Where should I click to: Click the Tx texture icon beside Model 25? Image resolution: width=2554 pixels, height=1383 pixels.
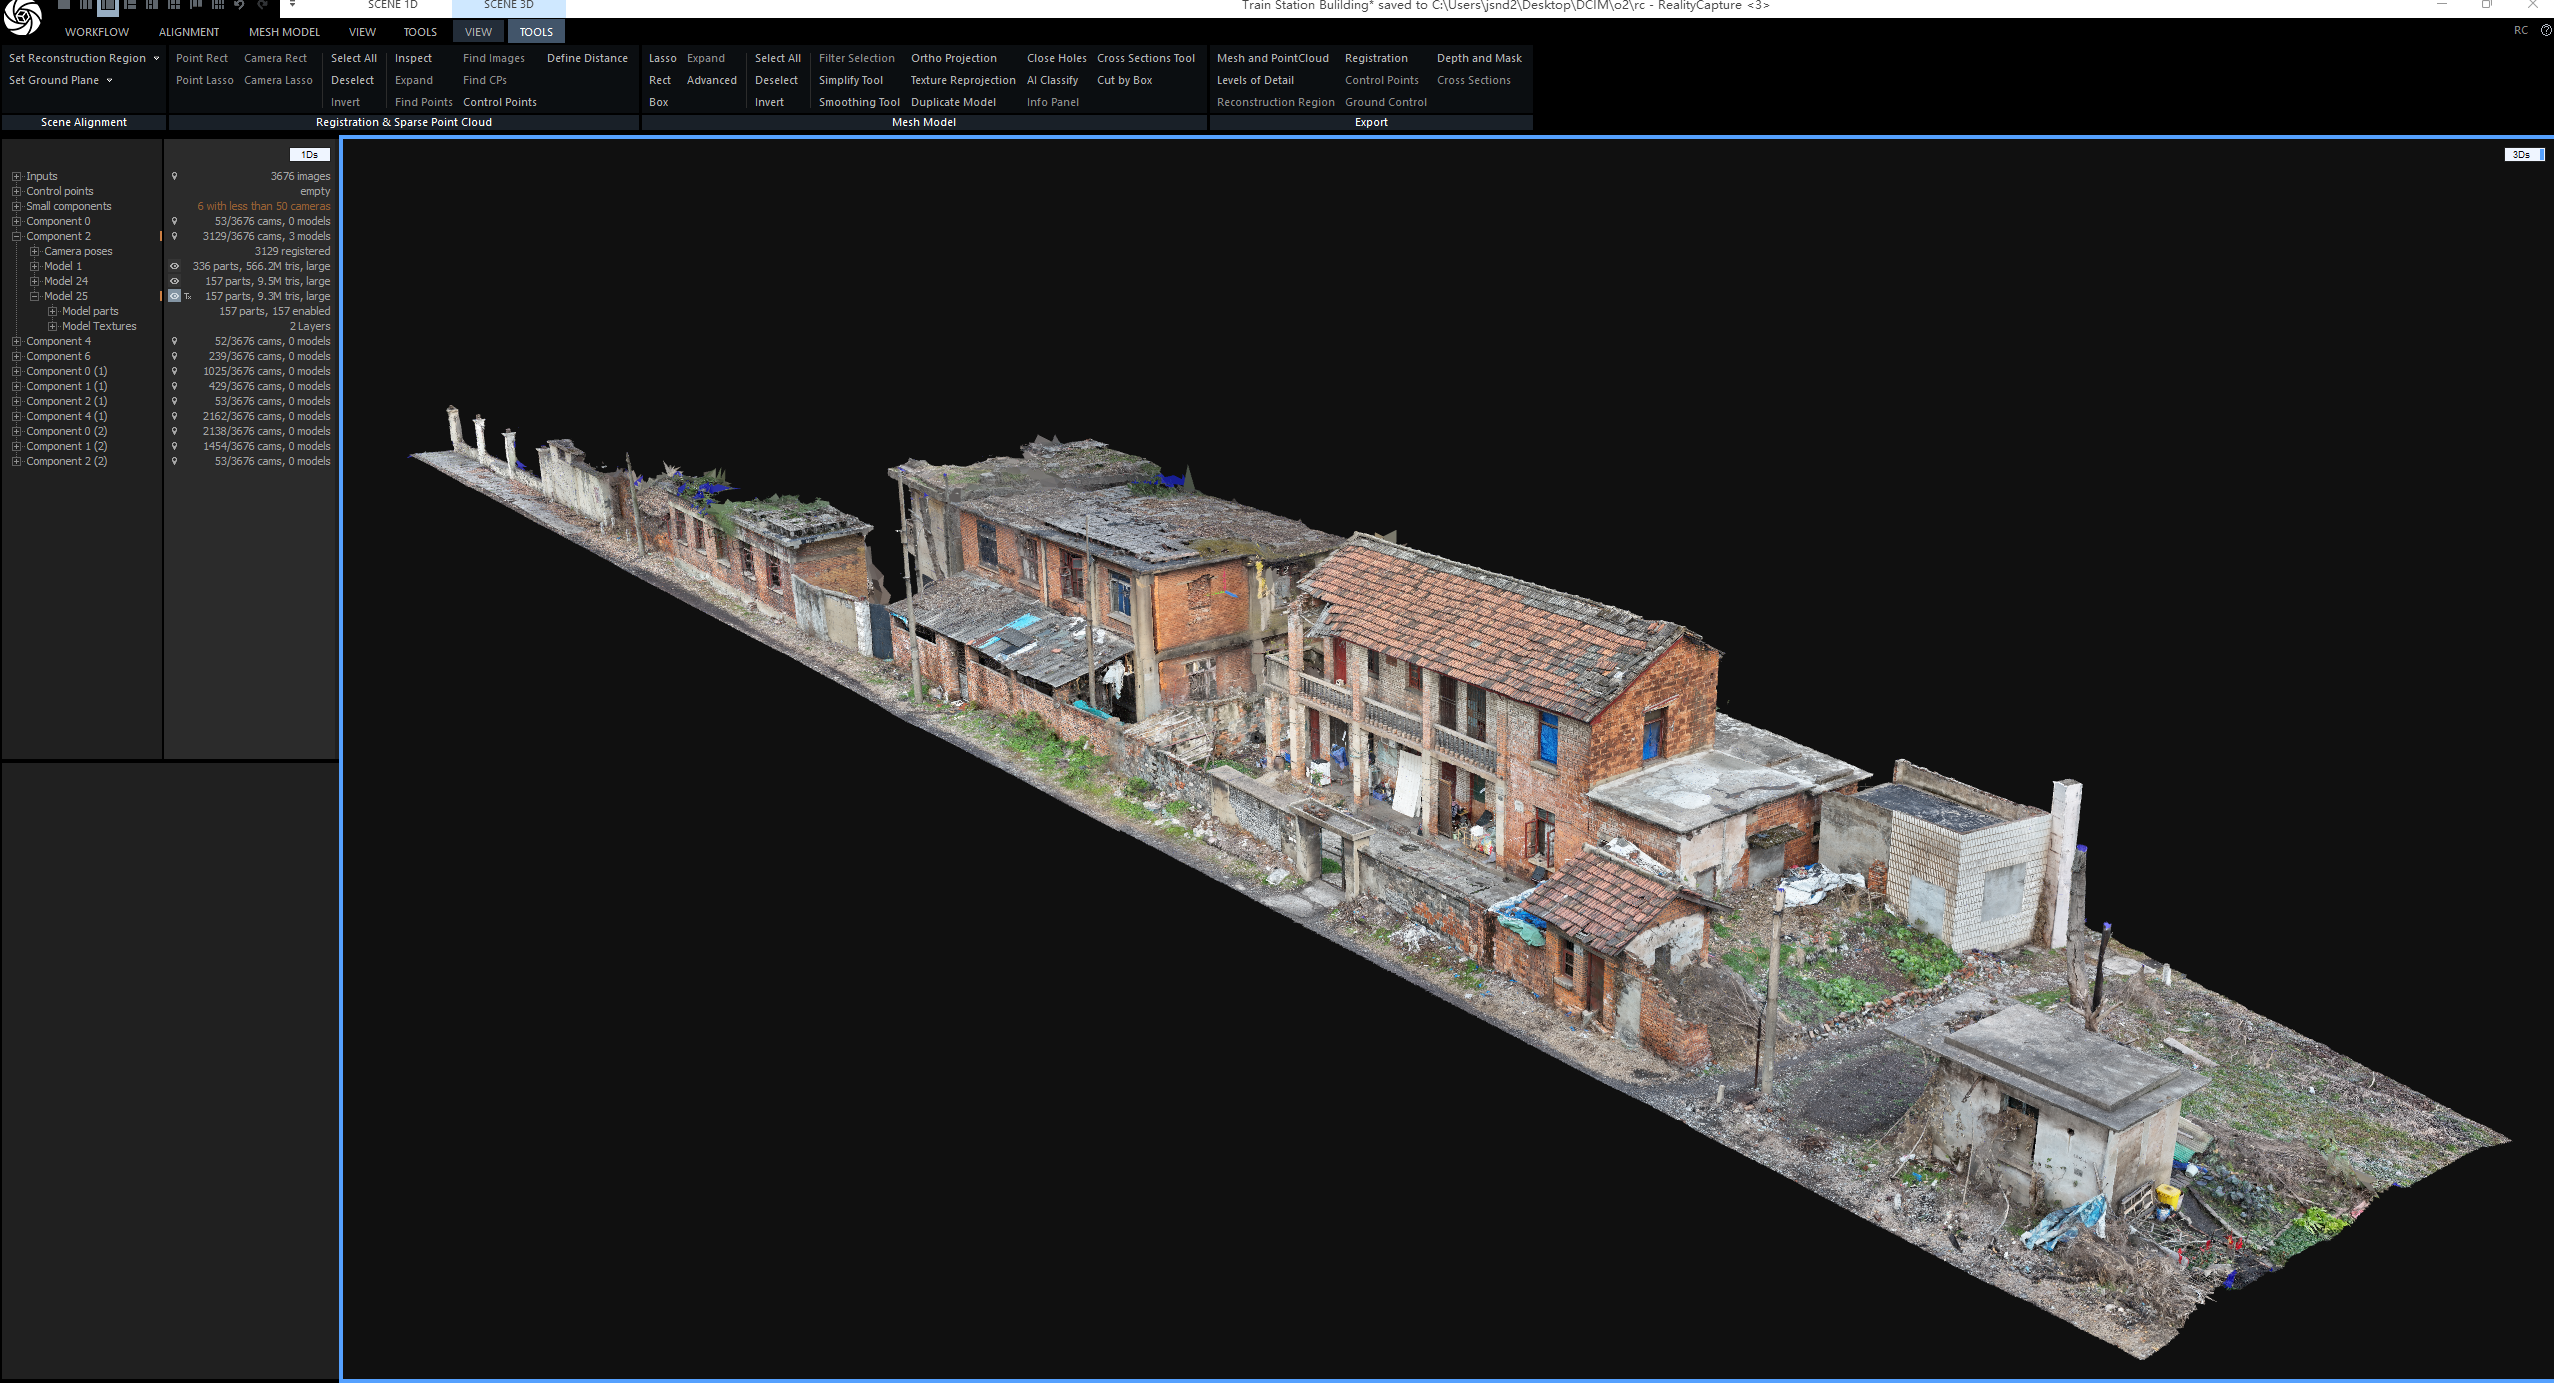tap(188, 296)
